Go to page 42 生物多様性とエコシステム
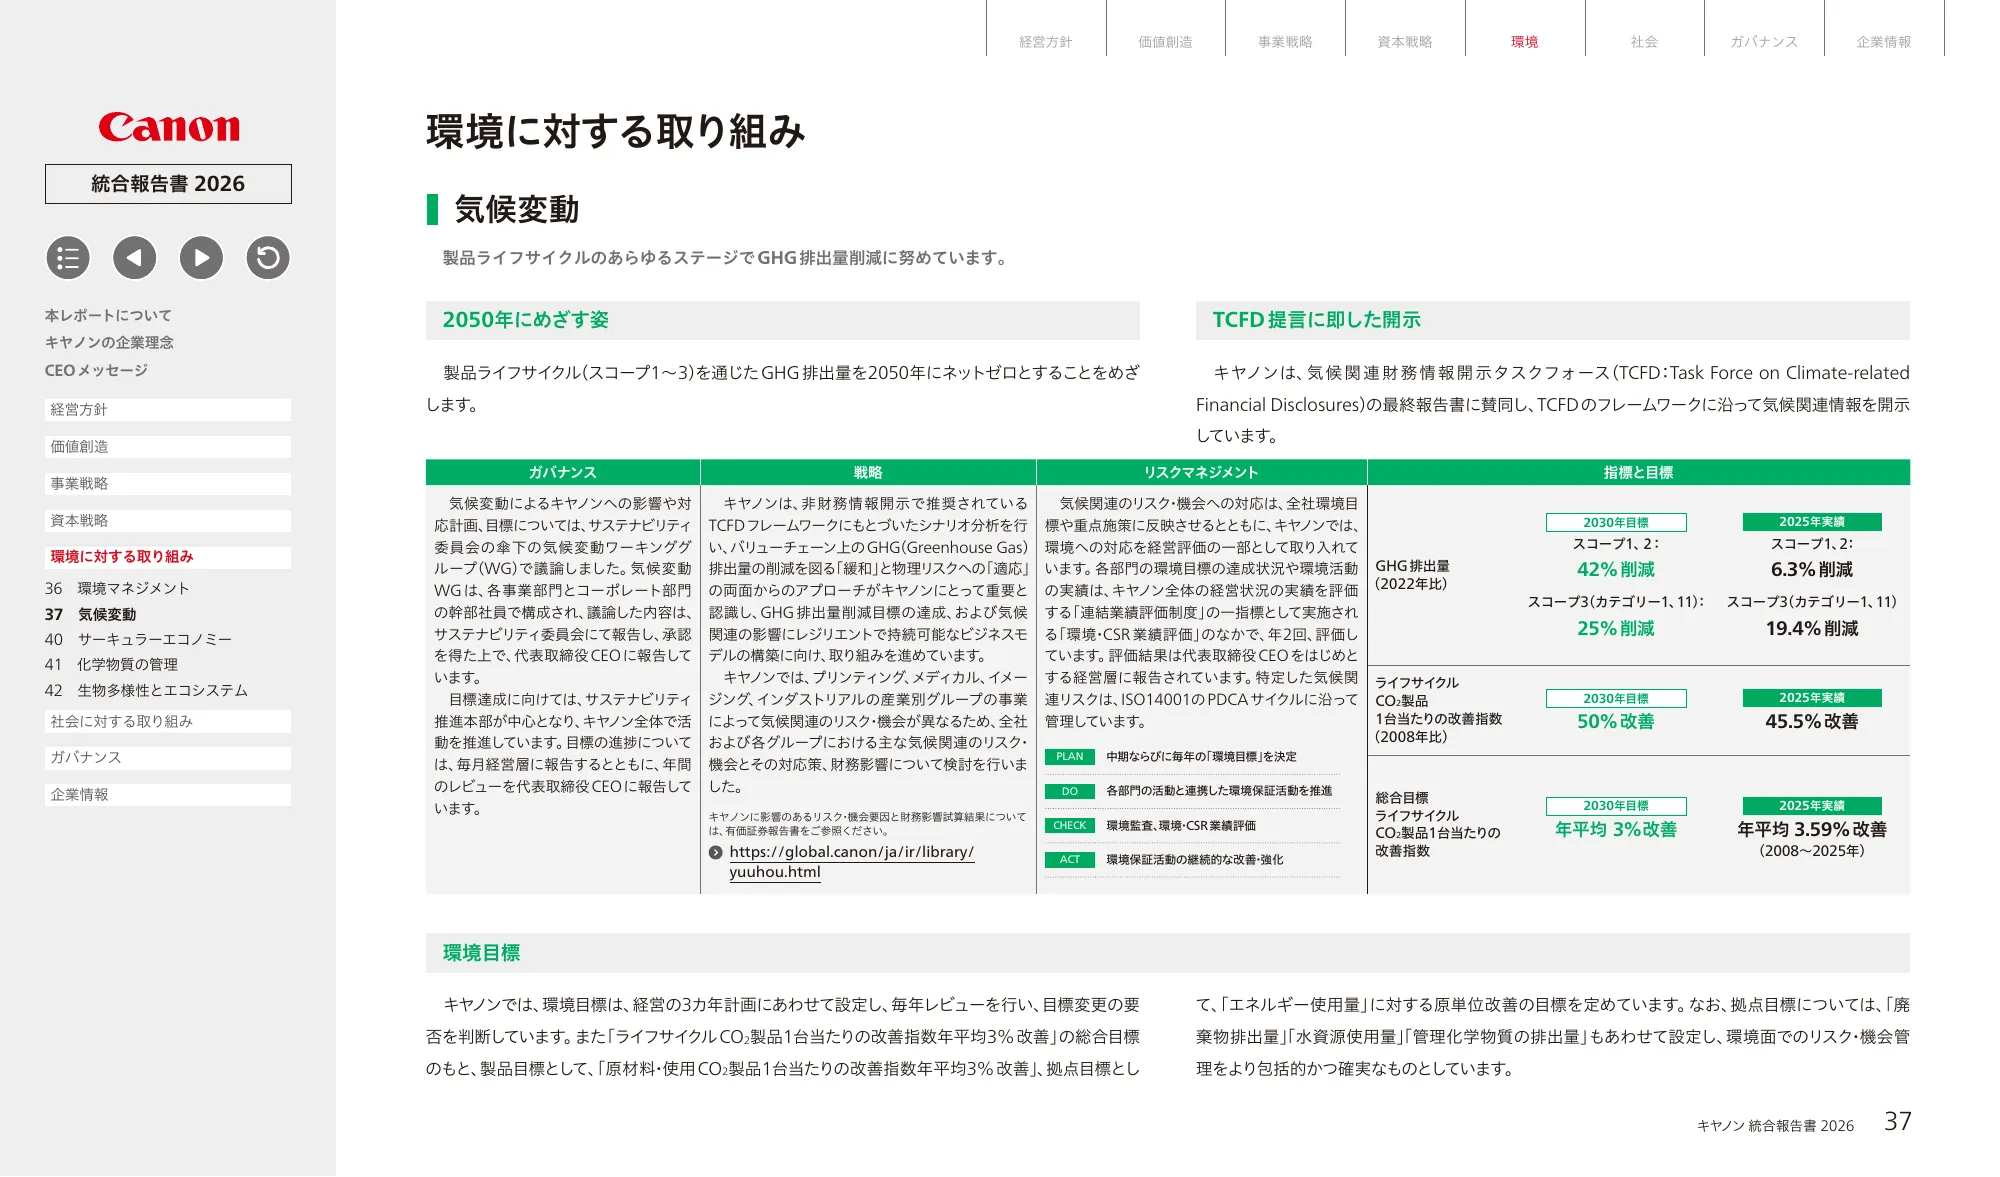 tap(146, 690)
